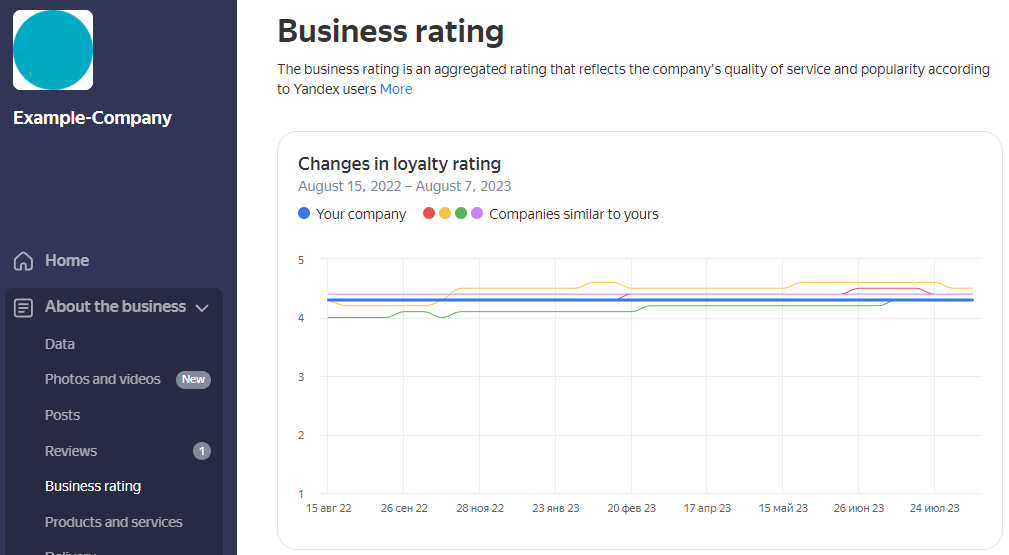Click the purple similar-company legend dot
This screenshot has height=555, width=1009.
click(x=477, y=214)
